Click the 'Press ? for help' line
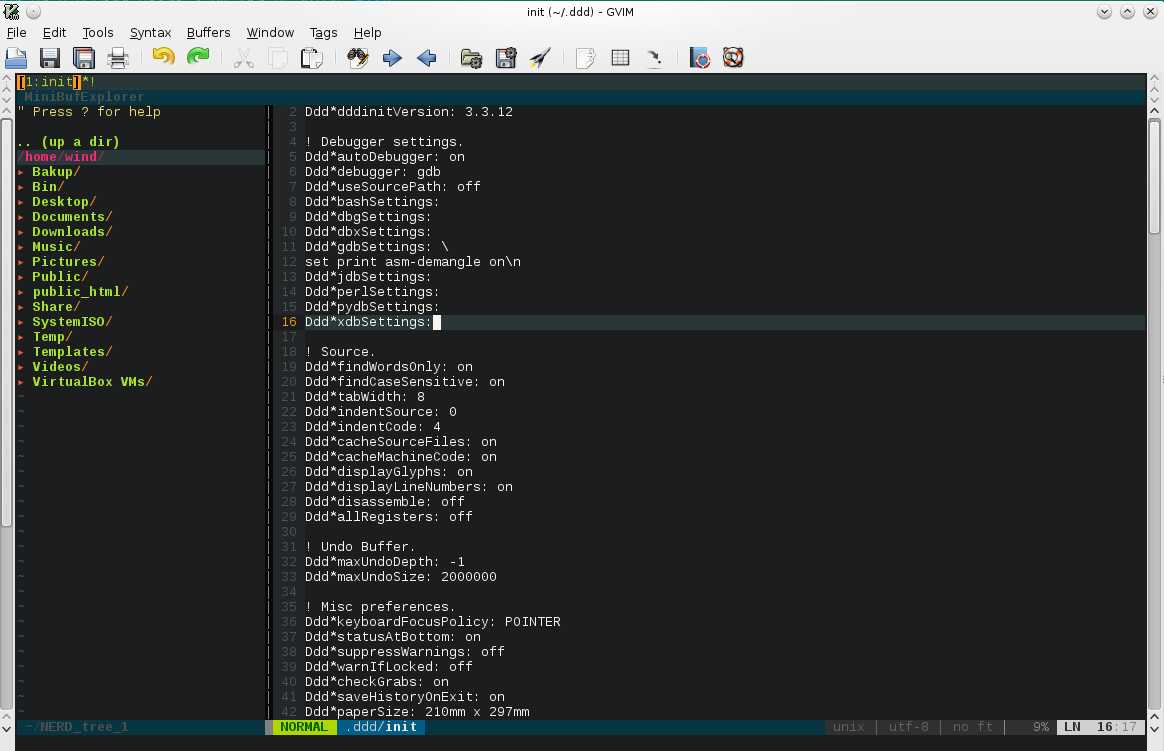 click(89, 112)
